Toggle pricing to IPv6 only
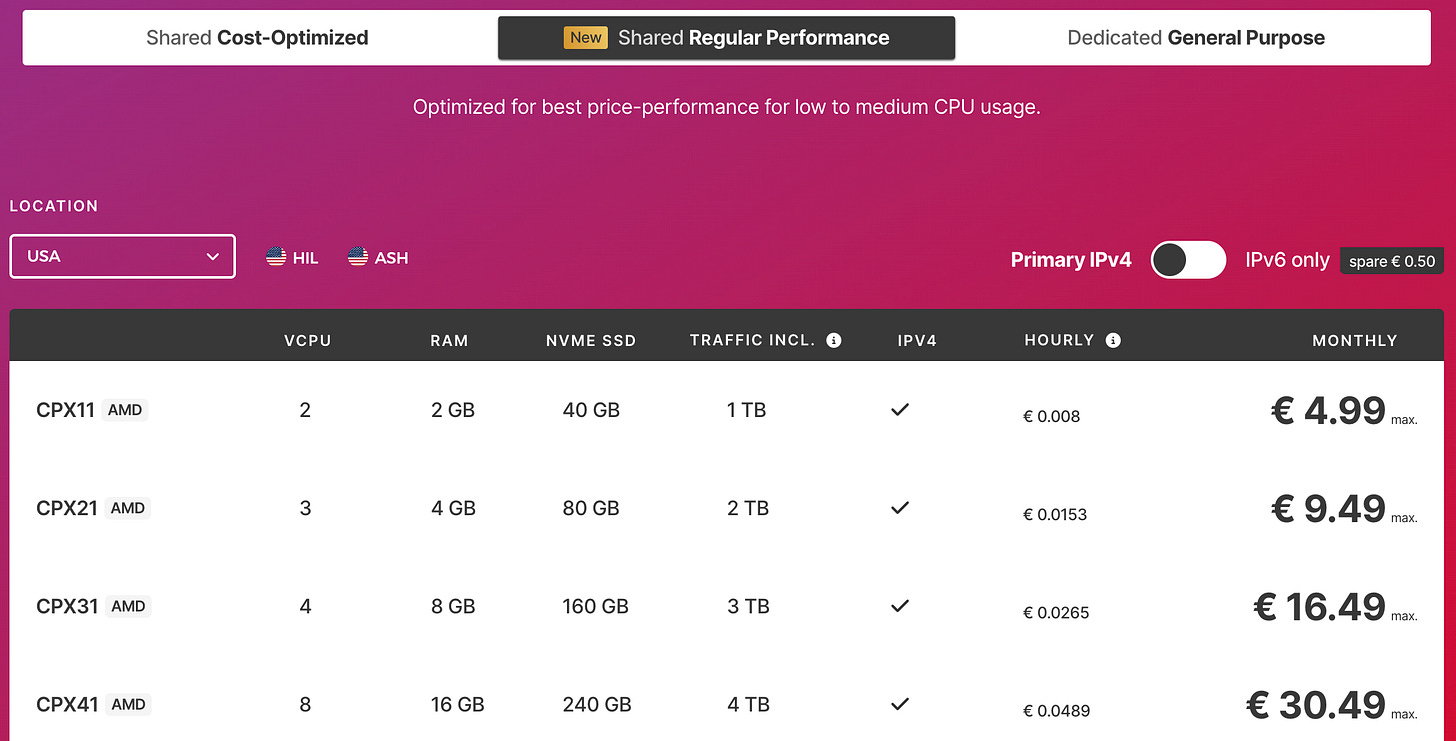The width and height of the screenshot is (1456, 741). 1188,259
